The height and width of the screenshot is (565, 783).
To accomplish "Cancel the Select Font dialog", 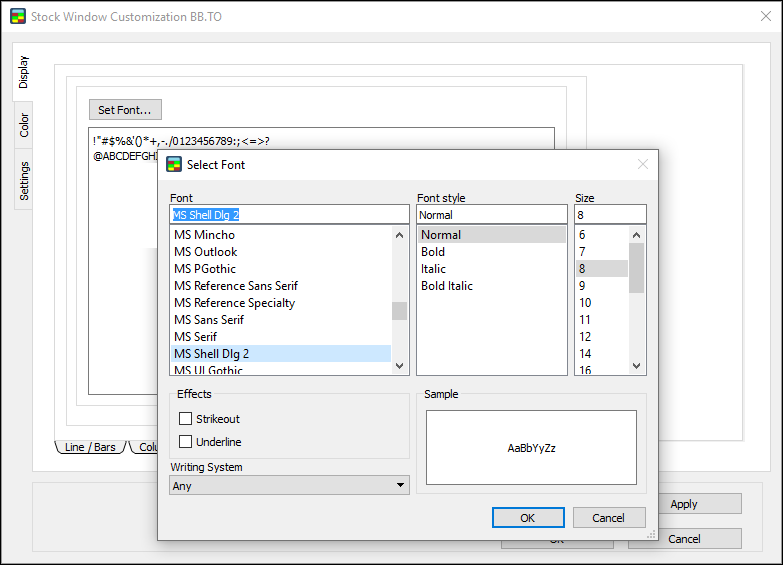I will tap(608, 517).
